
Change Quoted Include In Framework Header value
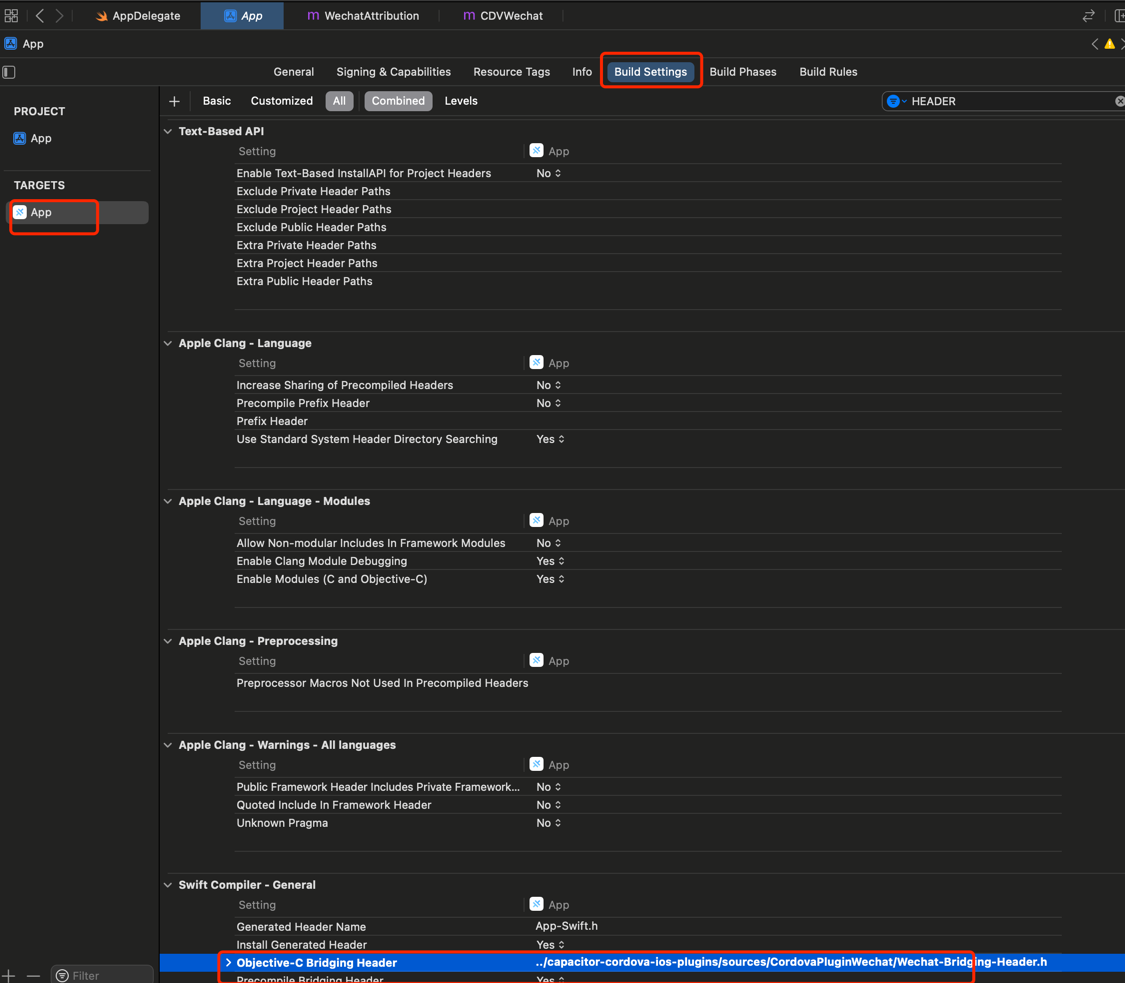tap(549, 805)
